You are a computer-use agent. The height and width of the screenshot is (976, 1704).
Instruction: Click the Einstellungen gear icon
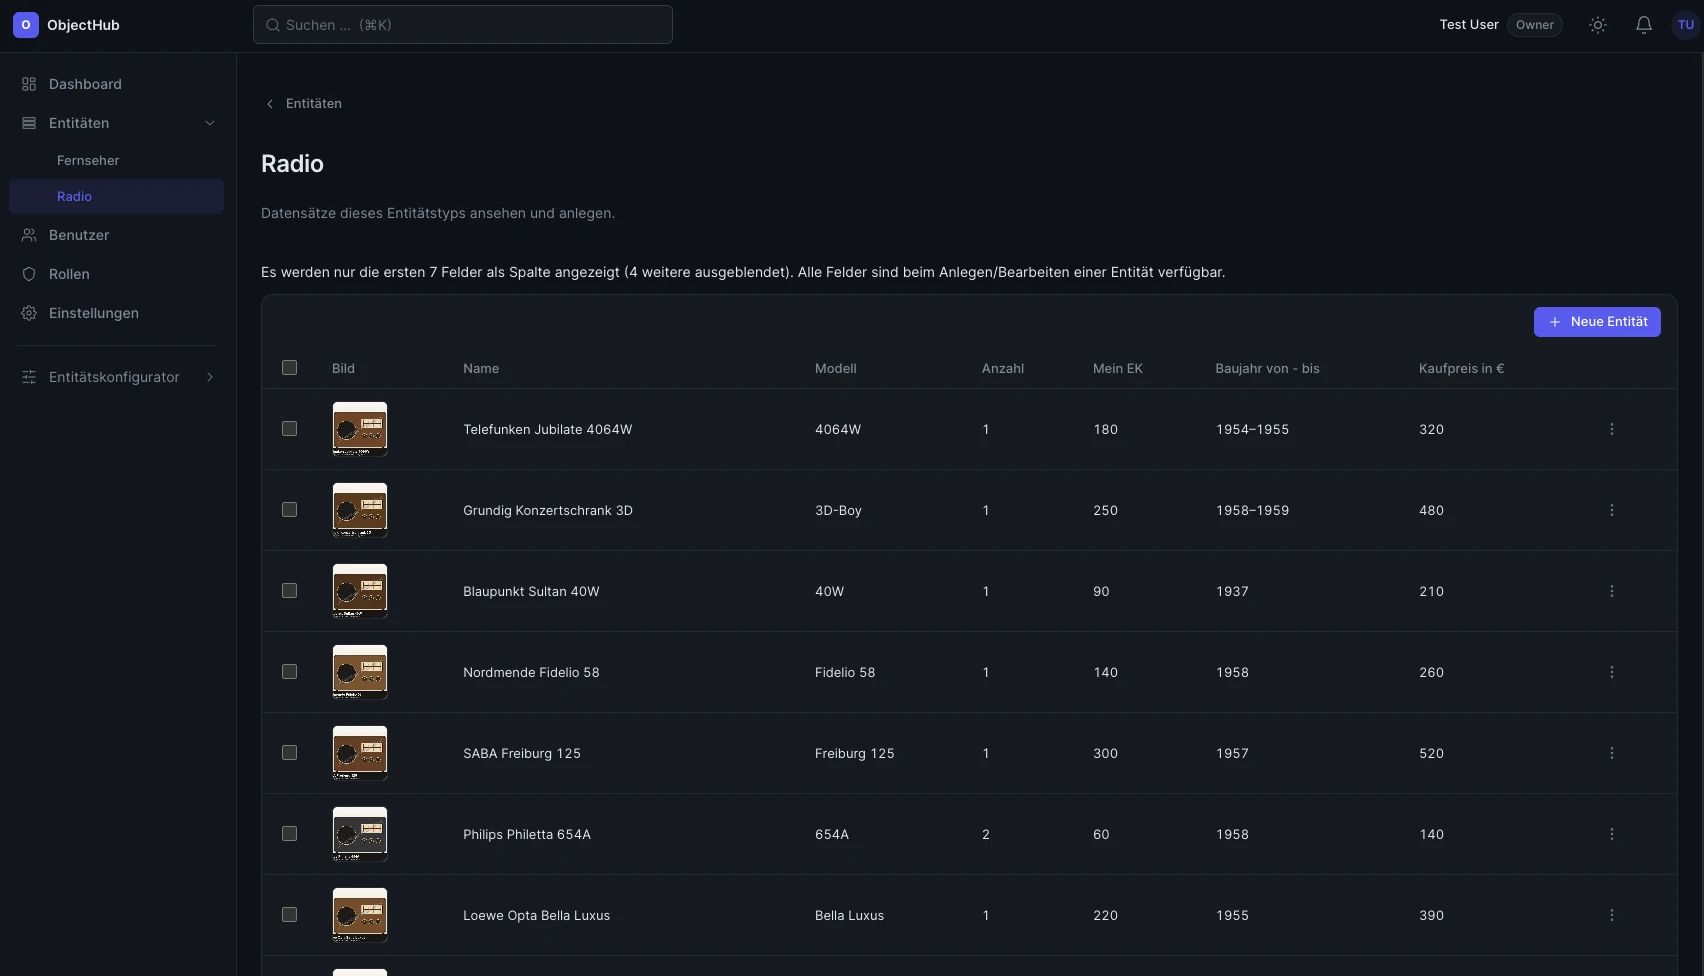pos(29,313)
